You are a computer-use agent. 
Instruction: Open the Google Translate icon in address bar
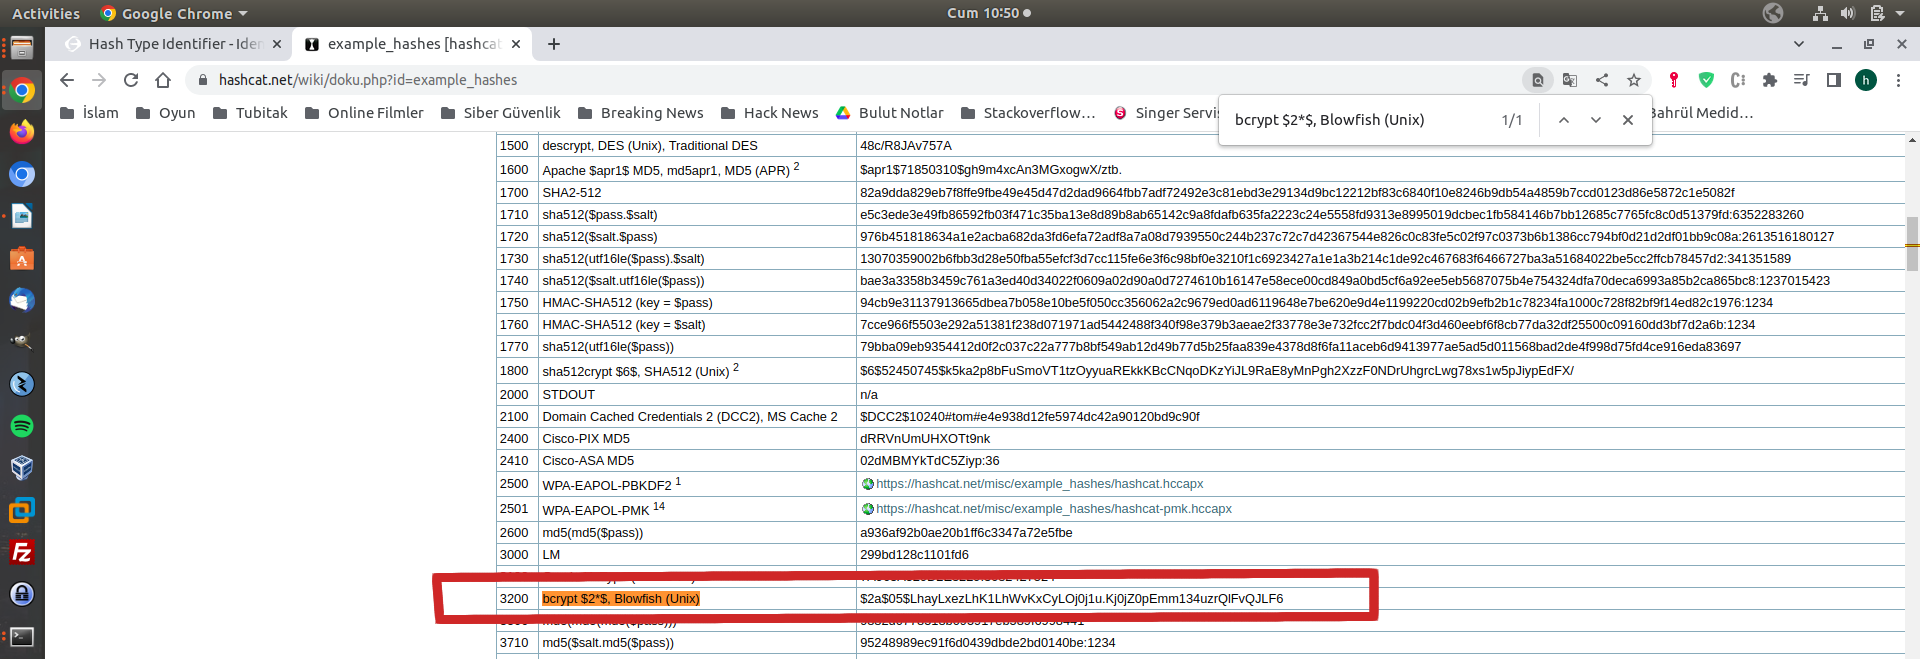pos(1570,80)
